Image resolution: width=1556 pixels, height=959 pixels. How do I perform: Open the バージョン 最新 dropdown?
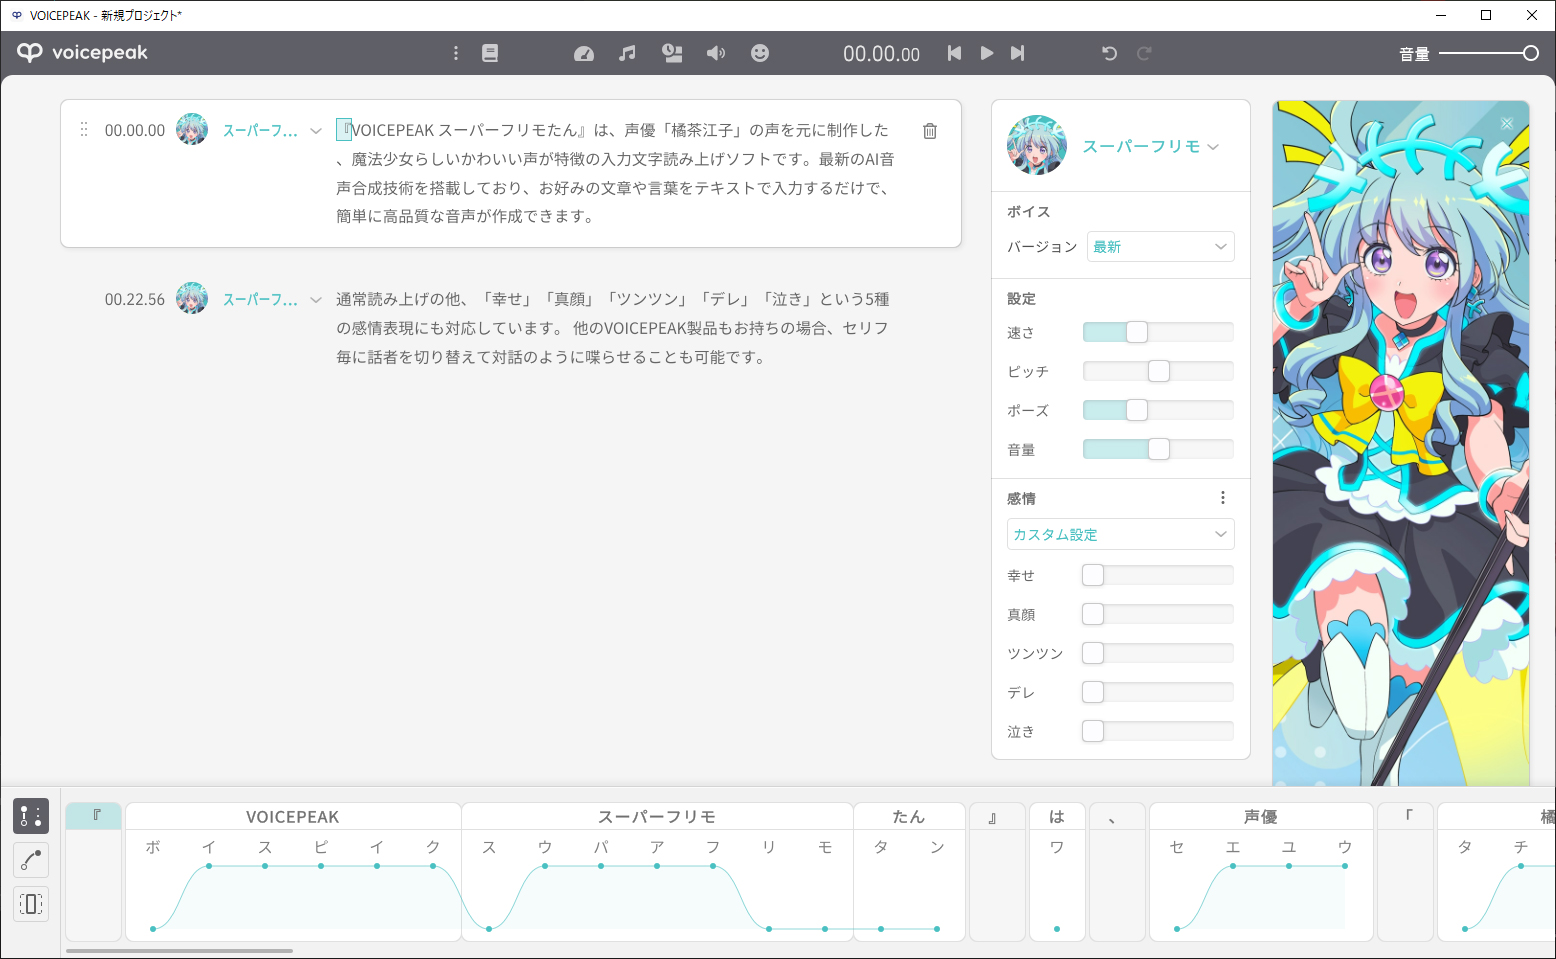click(x=1160, y=247)
